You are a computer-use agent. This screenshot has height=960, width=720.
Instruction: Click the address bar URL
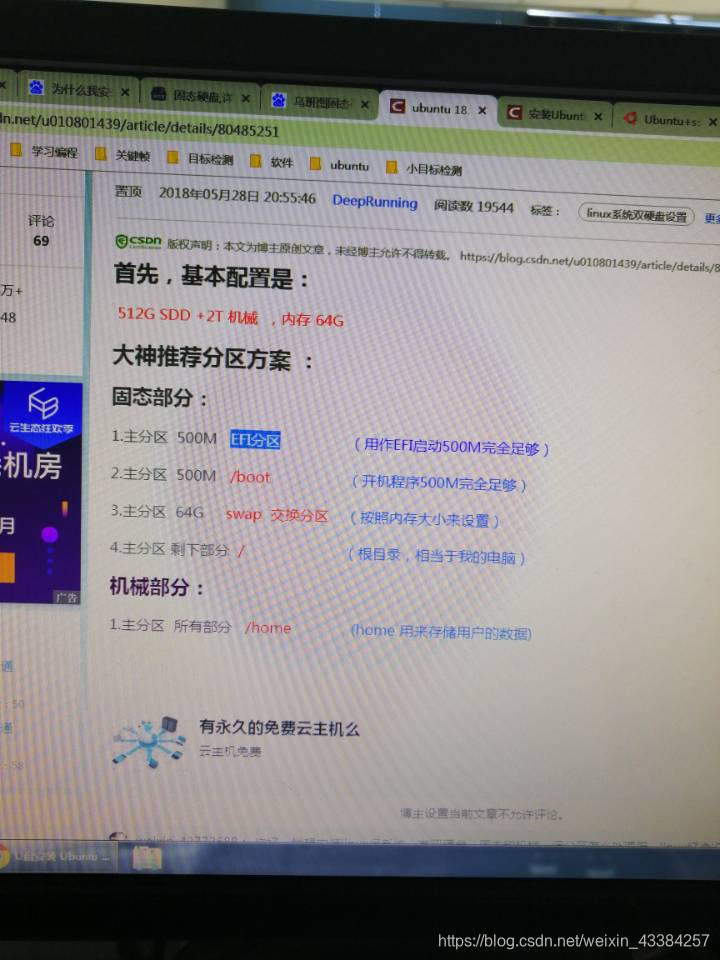(x=140, y=124)
